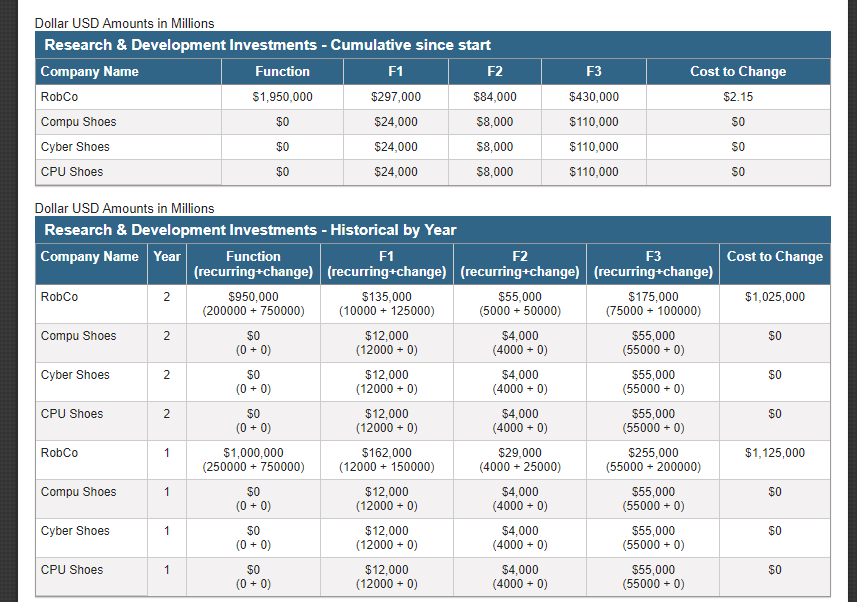This screenshot has width=857, height=602.
Task: Click '(12000 + 150000)' breakdown under $162,000
Action: point(386,467)
